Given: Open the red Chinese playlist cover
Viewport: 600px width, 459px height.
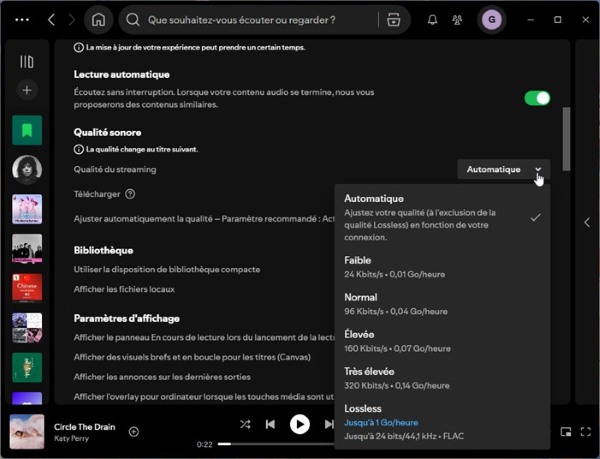Looking at the screenshot, I should coord(27,288).
